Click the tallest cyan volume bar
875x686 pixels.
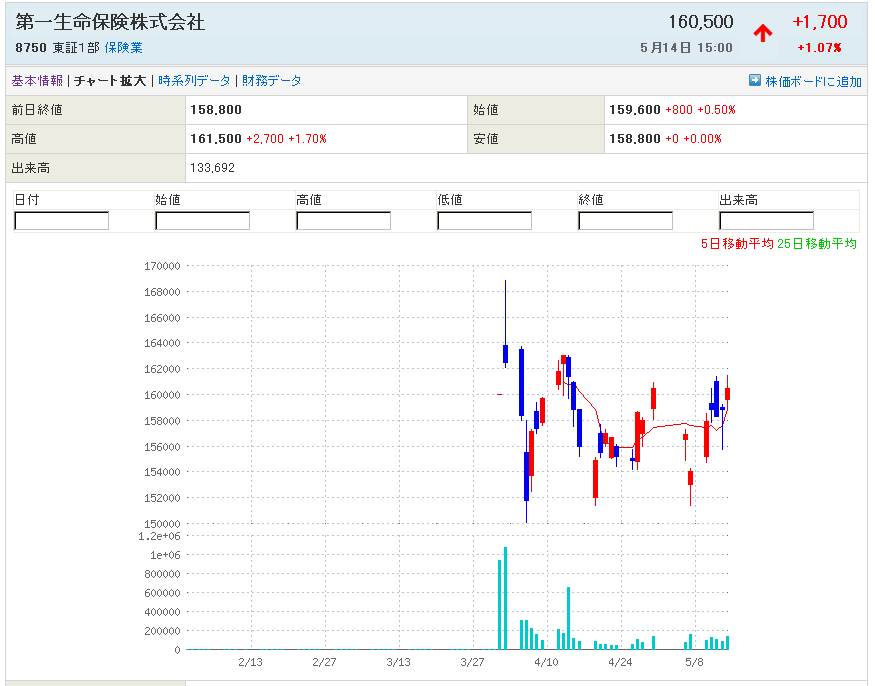click(x=506, y=598)
